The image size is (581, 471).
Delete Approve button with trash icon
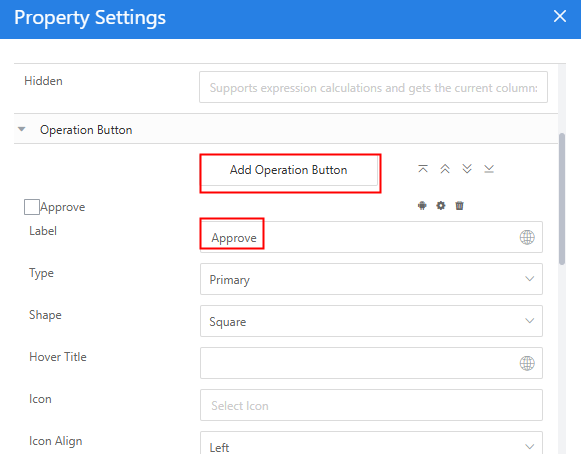459,206
